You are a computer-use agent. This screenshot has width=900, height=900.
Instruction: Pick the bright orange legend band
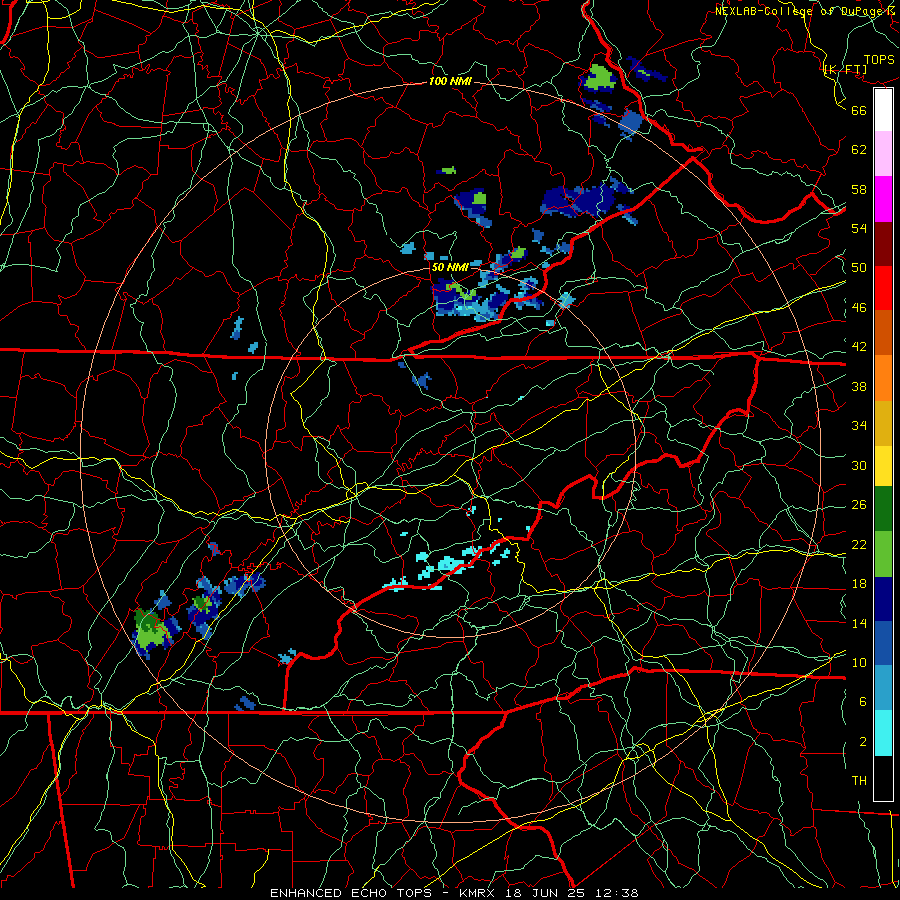(x=883, y=378)
